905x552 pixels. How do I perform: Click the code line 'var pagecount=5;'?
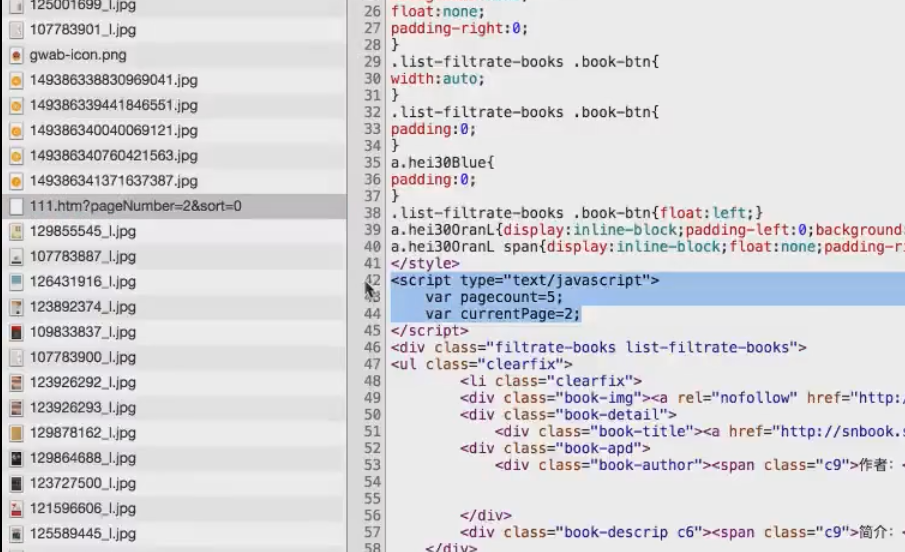tap(494, 297)
